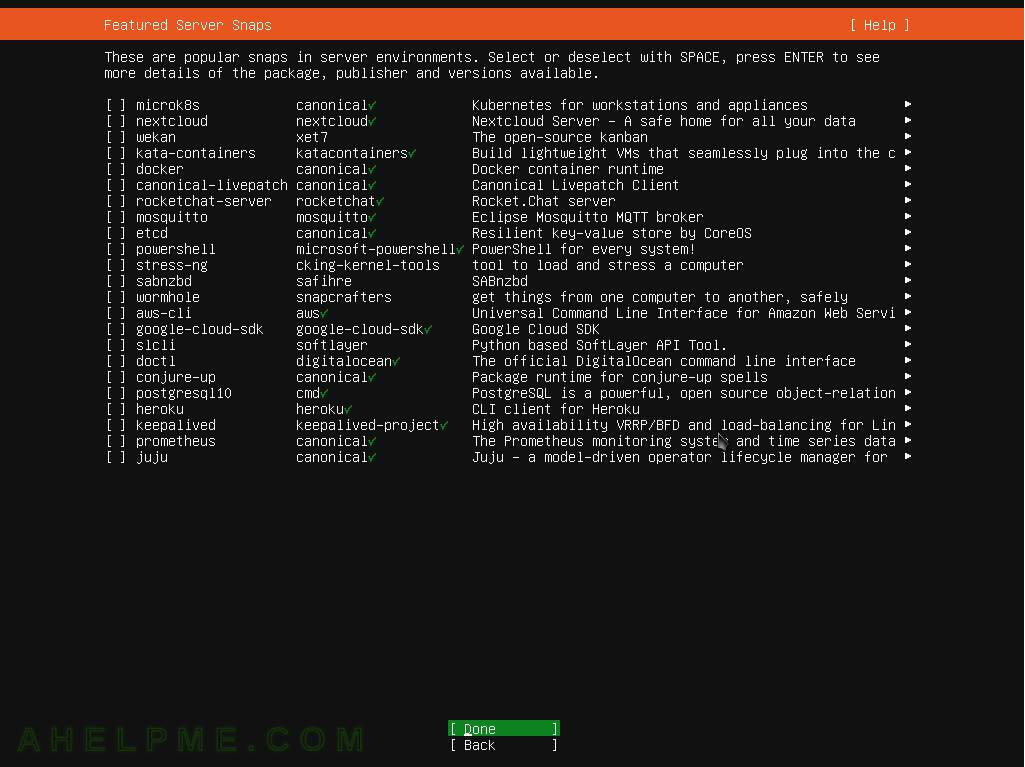Open details arrow on wekan row

tap(908, 136)
